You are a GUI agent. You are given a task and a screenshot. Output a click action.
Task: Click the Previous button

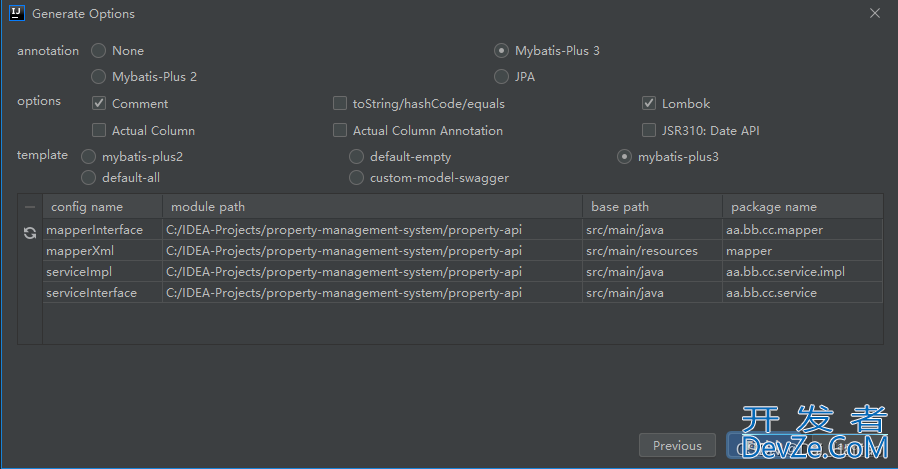[x=677, y=445]
